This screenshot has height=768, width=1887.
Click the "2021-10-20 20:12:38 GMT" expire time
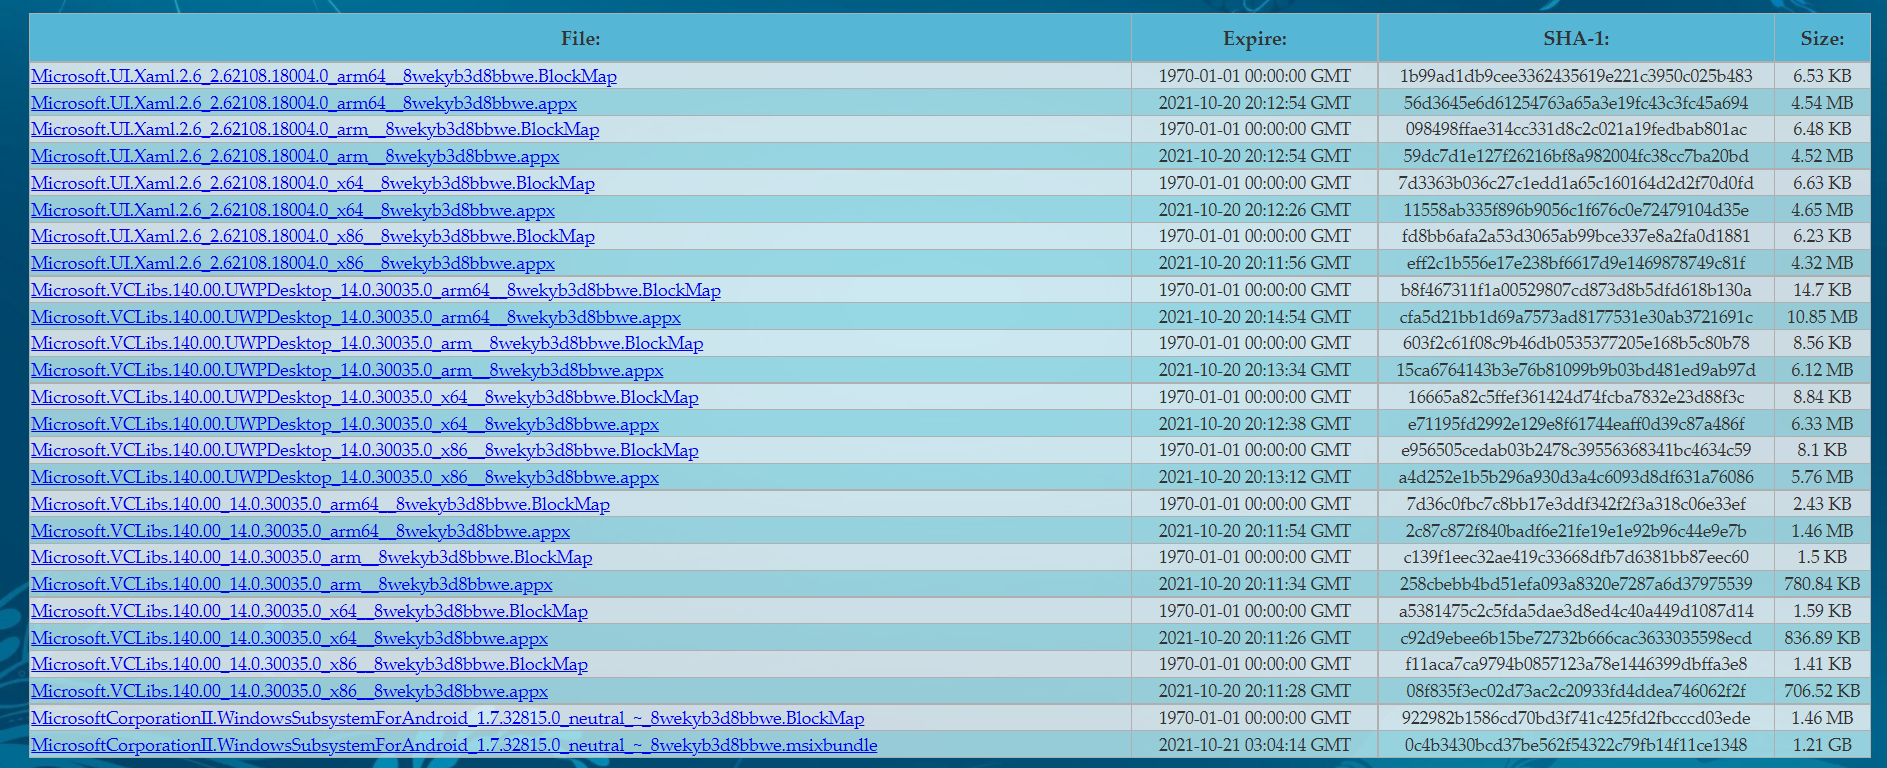(1255, 424)
